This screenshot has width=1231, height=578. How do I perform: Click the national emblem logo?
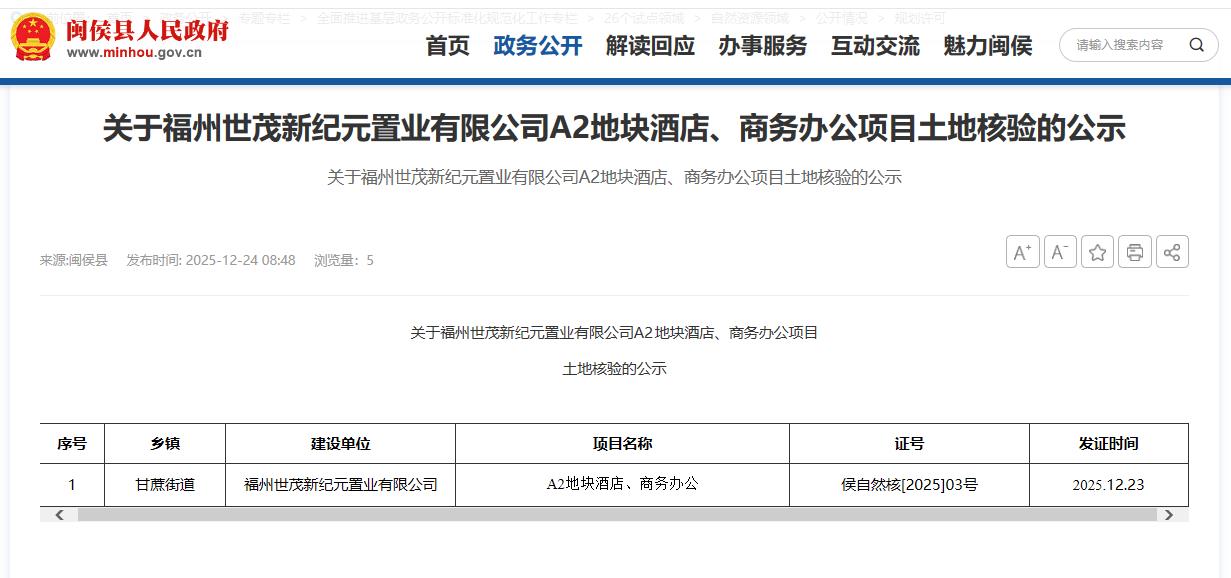pyautogui.click(x=33, y=38)
